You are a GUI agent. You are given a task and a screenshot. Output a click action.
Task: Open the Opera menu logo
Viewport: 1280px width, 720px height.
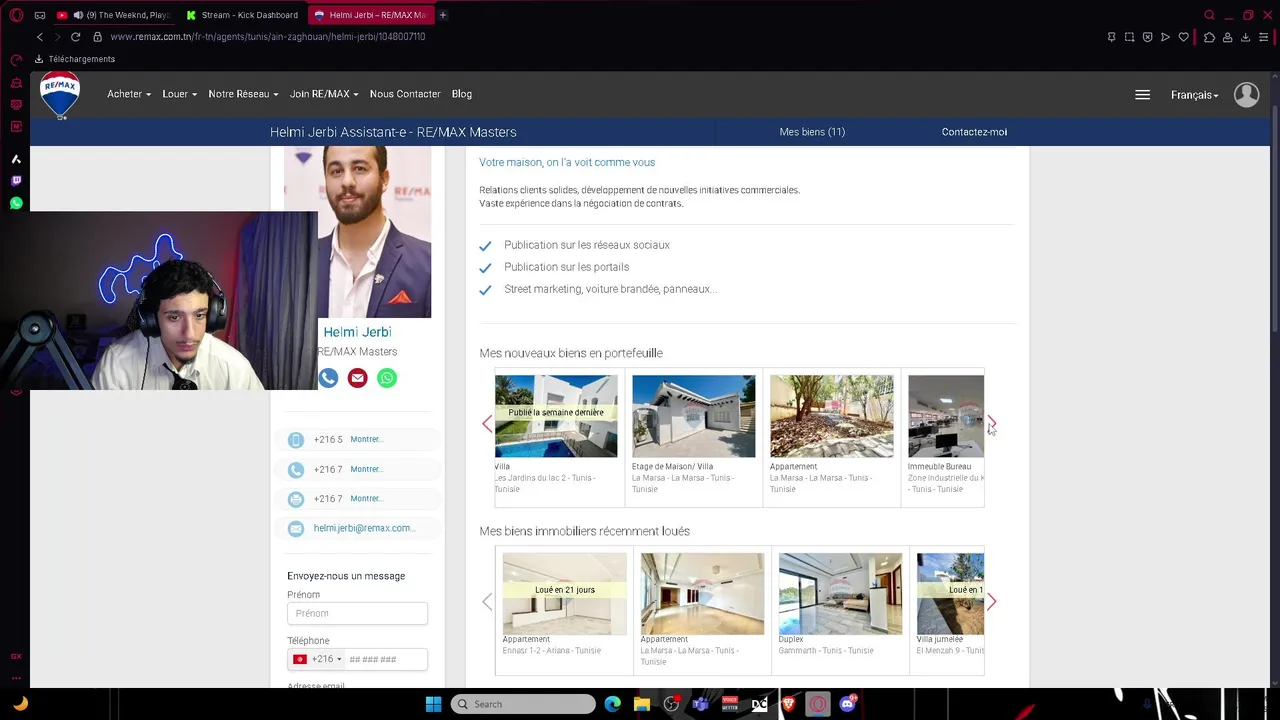[16, 15]
